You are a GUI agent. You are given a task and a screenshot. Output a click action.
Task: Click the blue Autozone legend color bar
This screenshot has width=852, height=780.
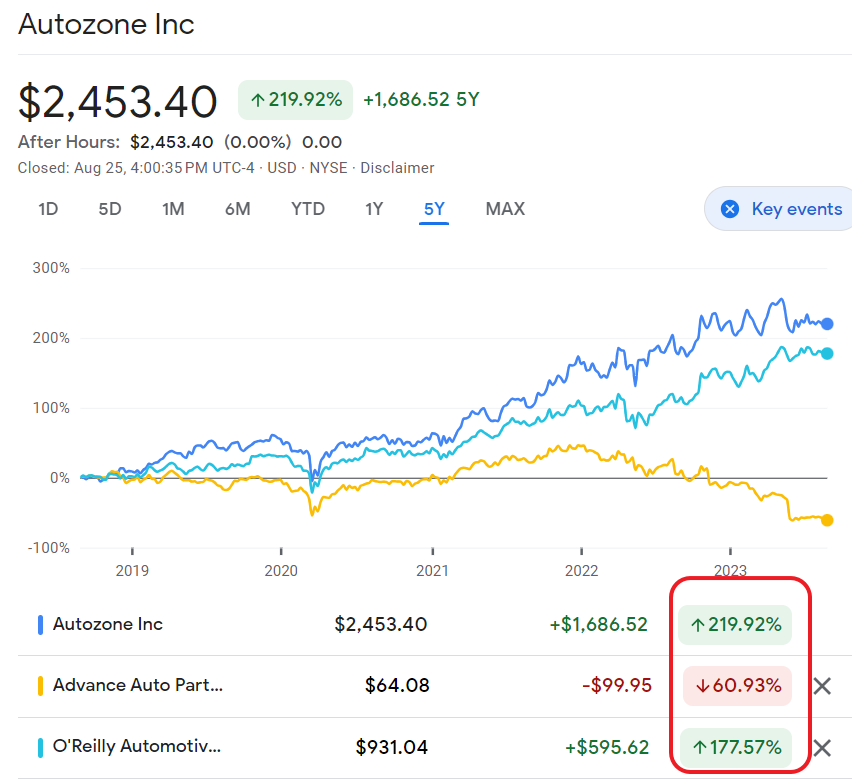tap(40, 625)
